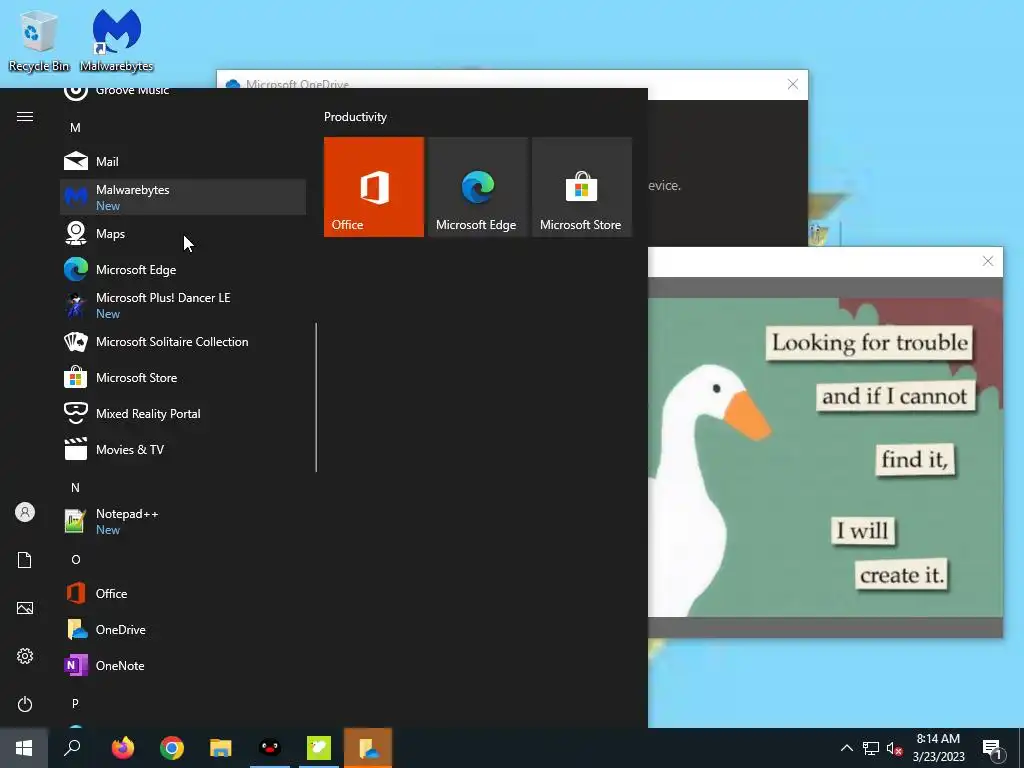The image size is (1024, 768).
Task: Click the goose meme image
Action: (x=825, y=457)
